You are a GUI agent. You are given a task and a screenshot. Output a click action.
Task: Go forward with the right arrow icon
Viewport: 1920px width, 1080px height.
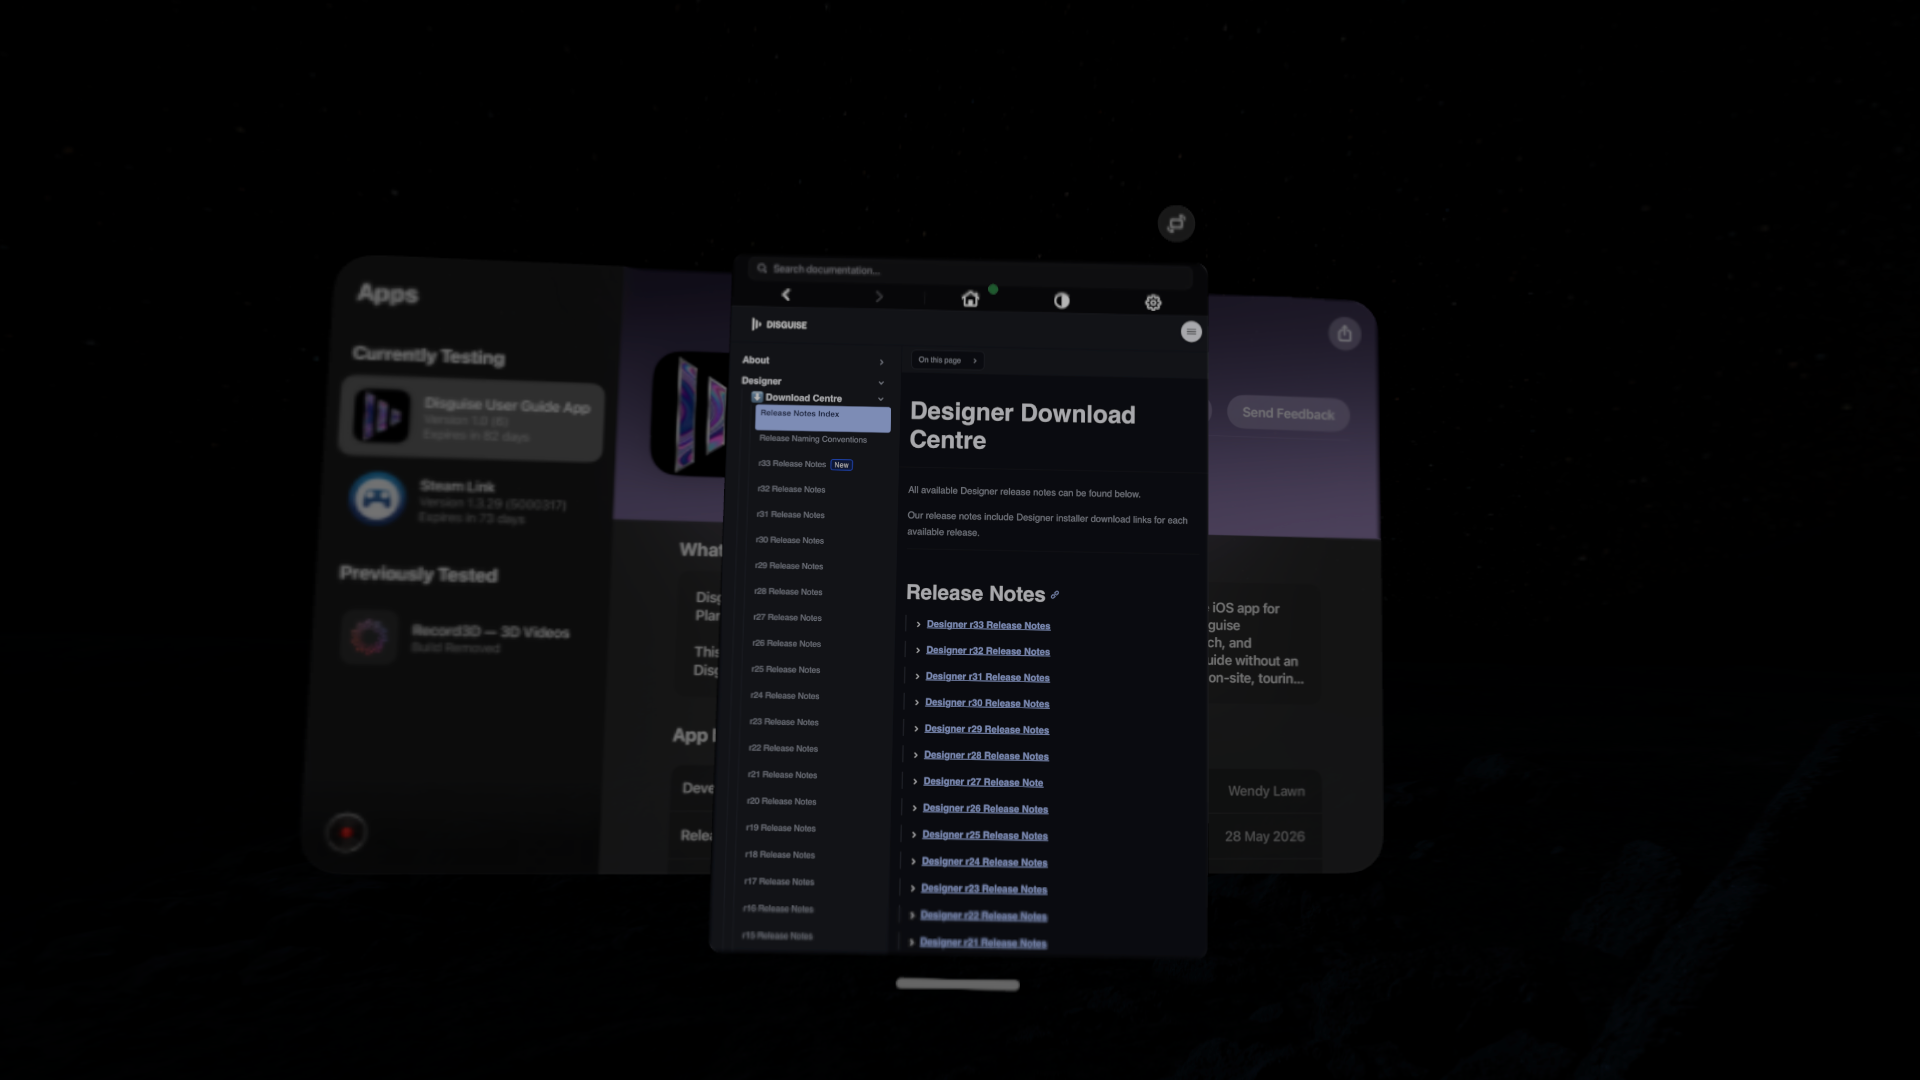(879, 296)
